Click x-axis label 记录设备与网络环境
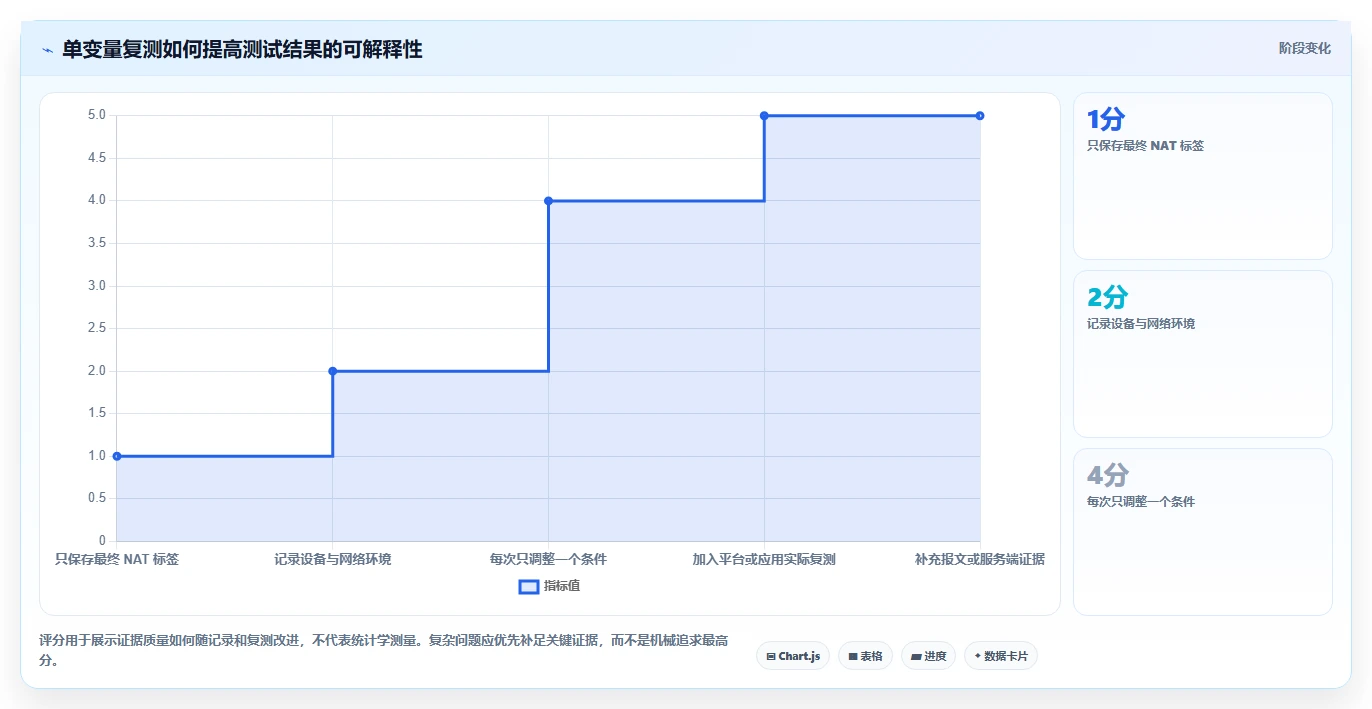Screen dimensions: 1372x709 pyautogui.click(x=333, y=559)
